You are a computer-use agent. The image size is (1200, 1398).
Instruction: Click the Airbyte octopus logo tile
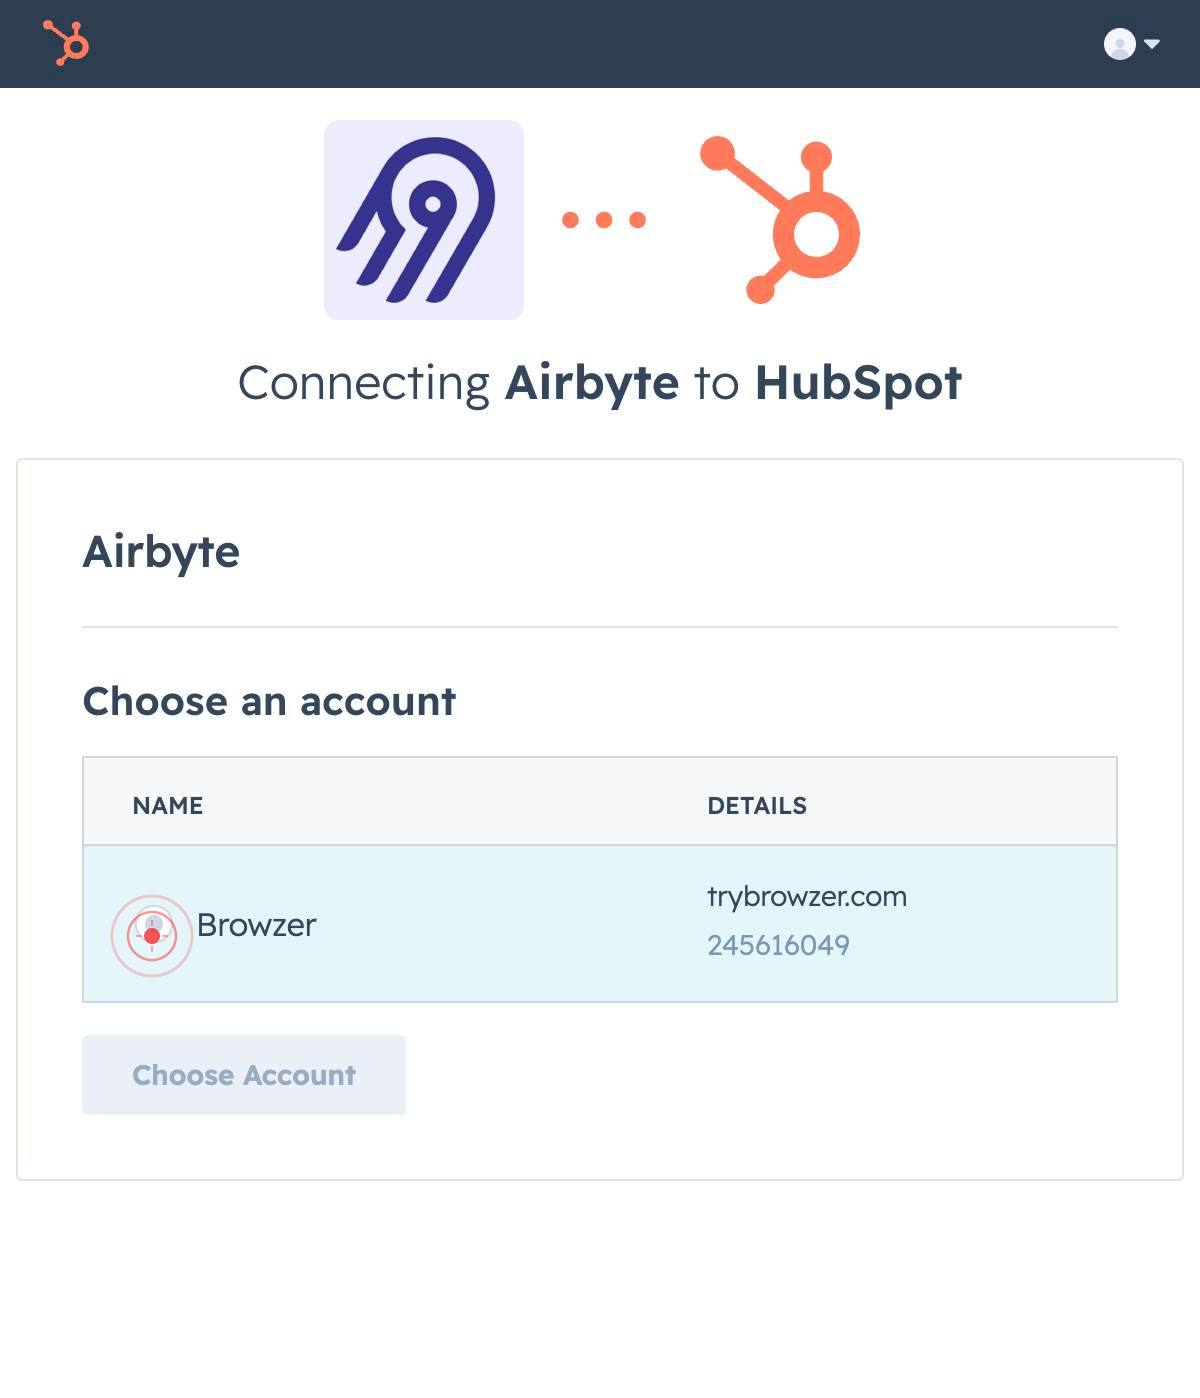[424, 220]
